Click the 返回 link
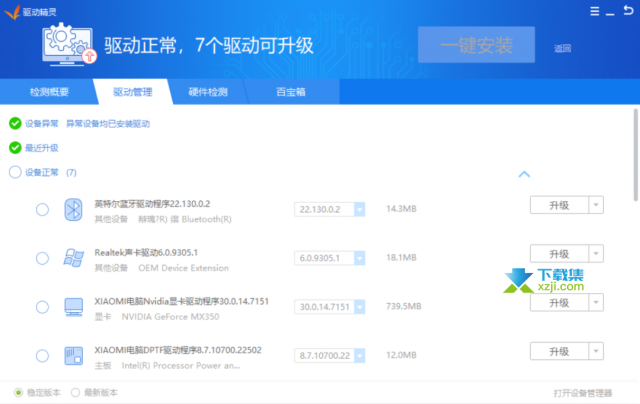Image resolution: width=640 pixels, height=404 pixels. (562, 49)
